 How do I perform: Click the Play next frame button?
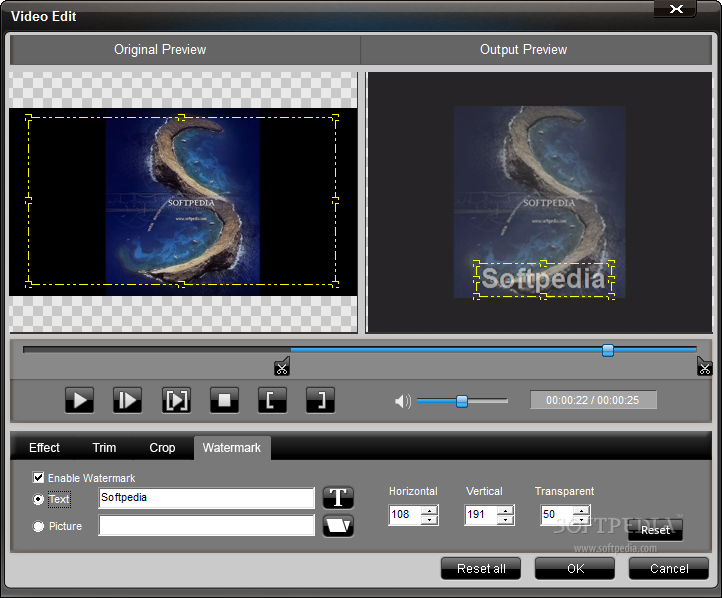pyautogui.click(x=128, y=400)
